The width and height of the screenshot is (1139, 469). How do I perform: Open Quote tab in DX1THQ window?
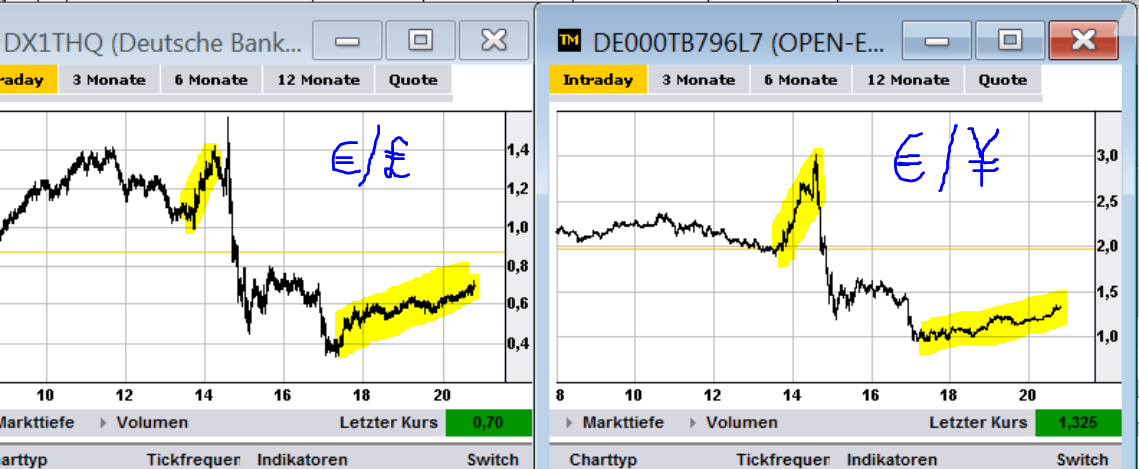pyautogui.click(x=413, y=79)
